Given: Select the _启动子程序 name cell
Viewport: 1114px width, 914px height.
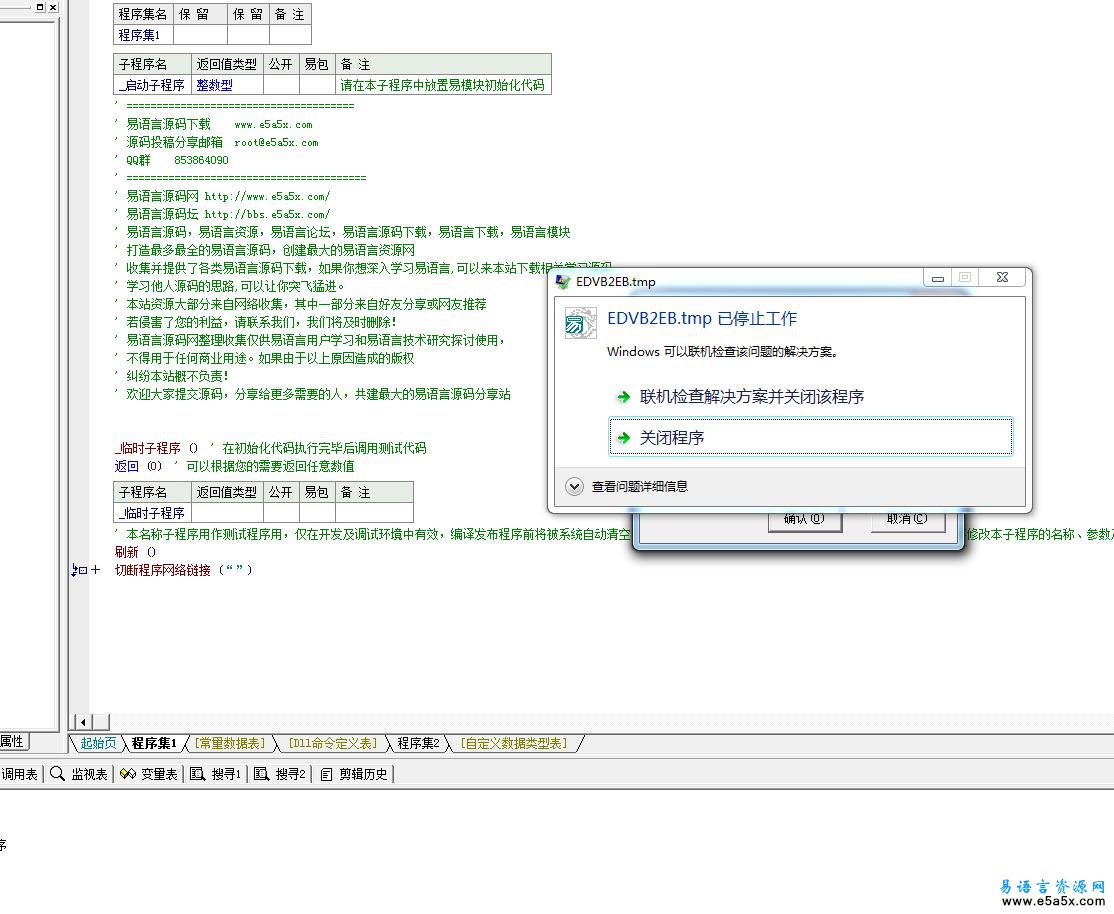Looking at the screenshot, I should 152,85.
